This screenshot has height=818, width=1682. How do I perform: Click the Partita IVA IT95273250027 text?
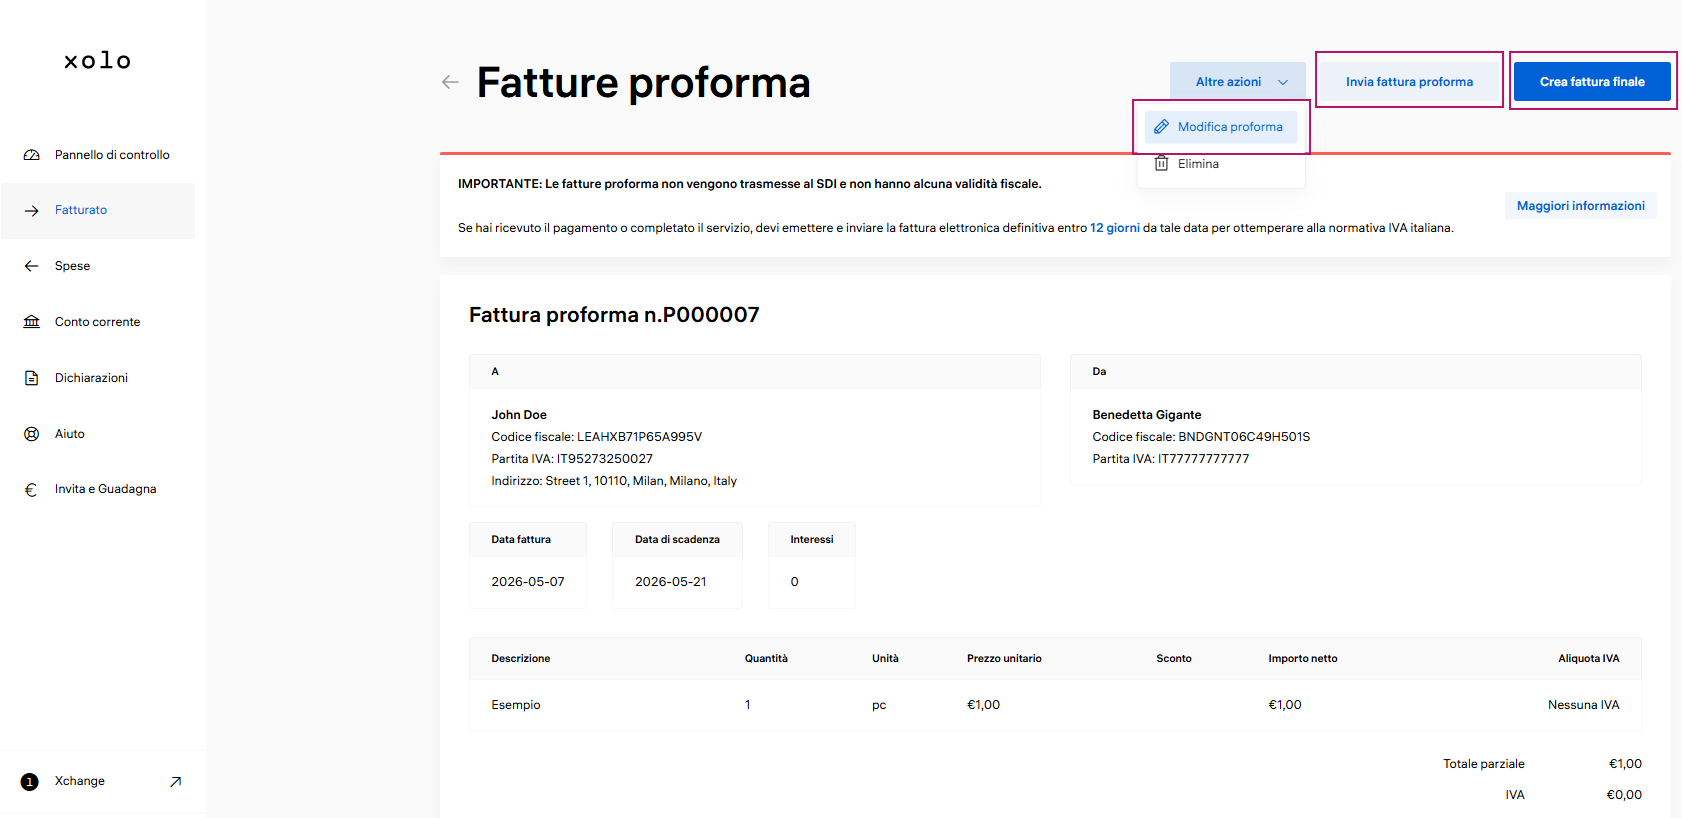point(572,459)
